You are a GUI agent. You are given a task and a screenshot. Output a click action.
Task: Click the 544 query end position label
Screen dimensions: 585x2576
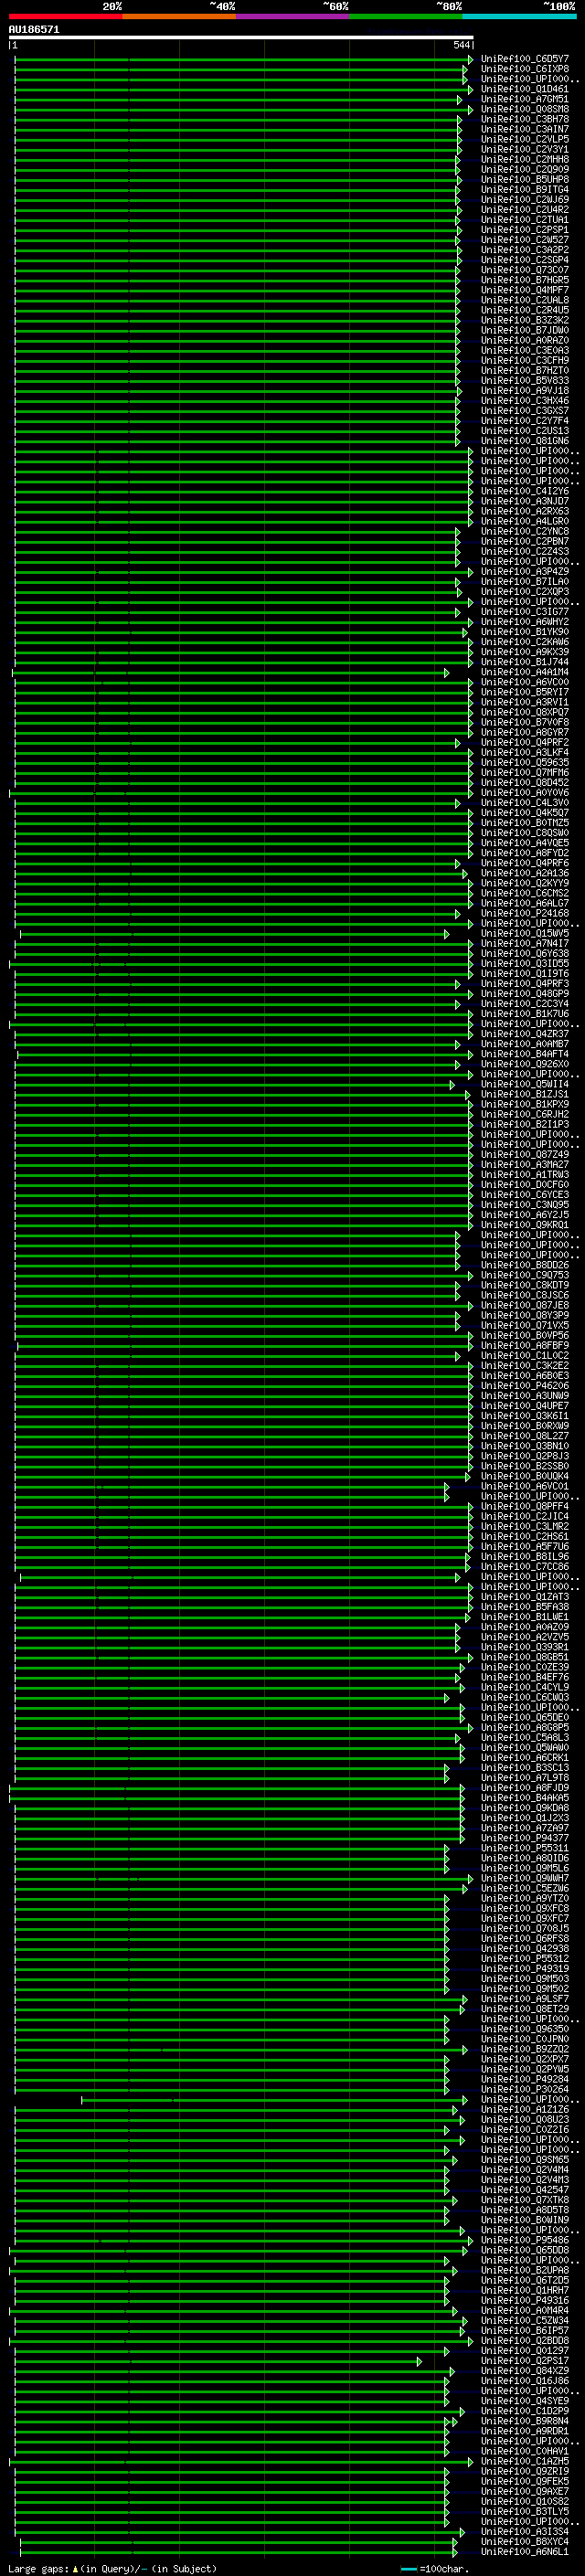point(461,45)
